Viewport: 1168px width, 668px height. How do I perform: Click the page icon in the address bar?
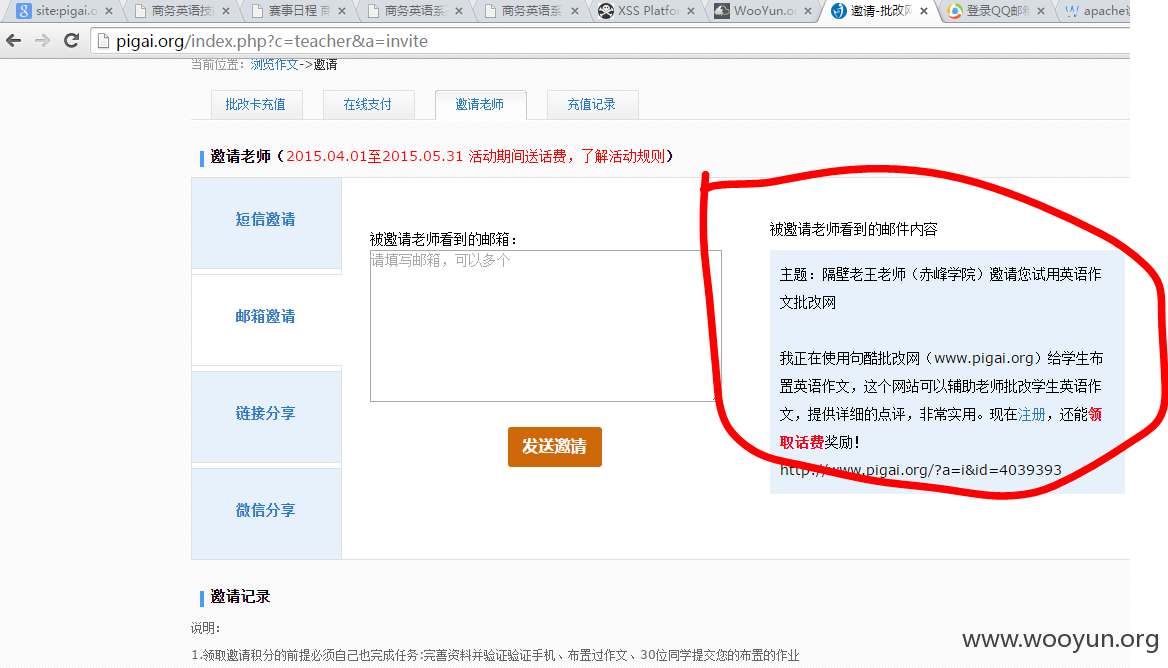(104, 41)
